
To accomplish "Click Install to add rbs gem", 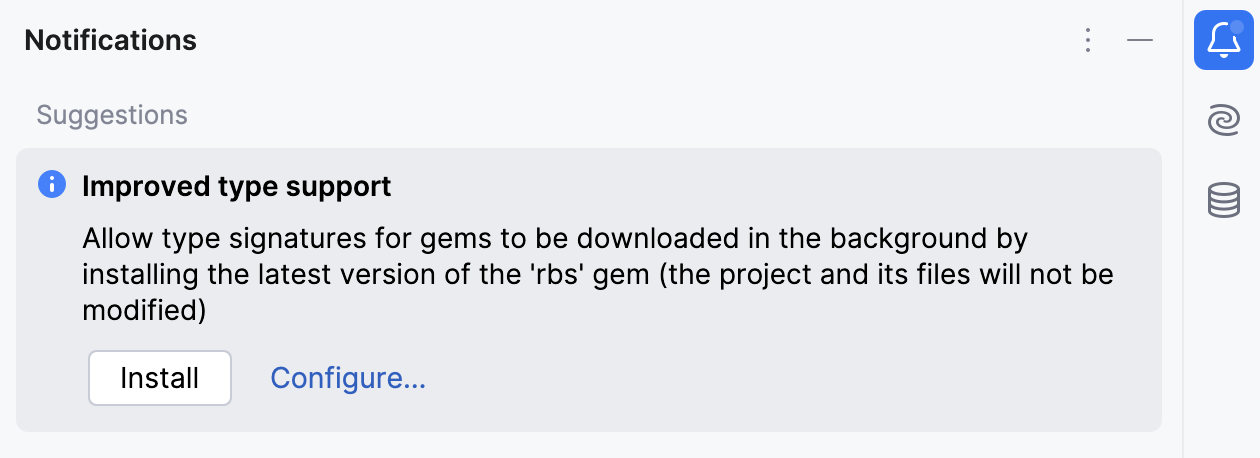I will (x=160, y=378).
